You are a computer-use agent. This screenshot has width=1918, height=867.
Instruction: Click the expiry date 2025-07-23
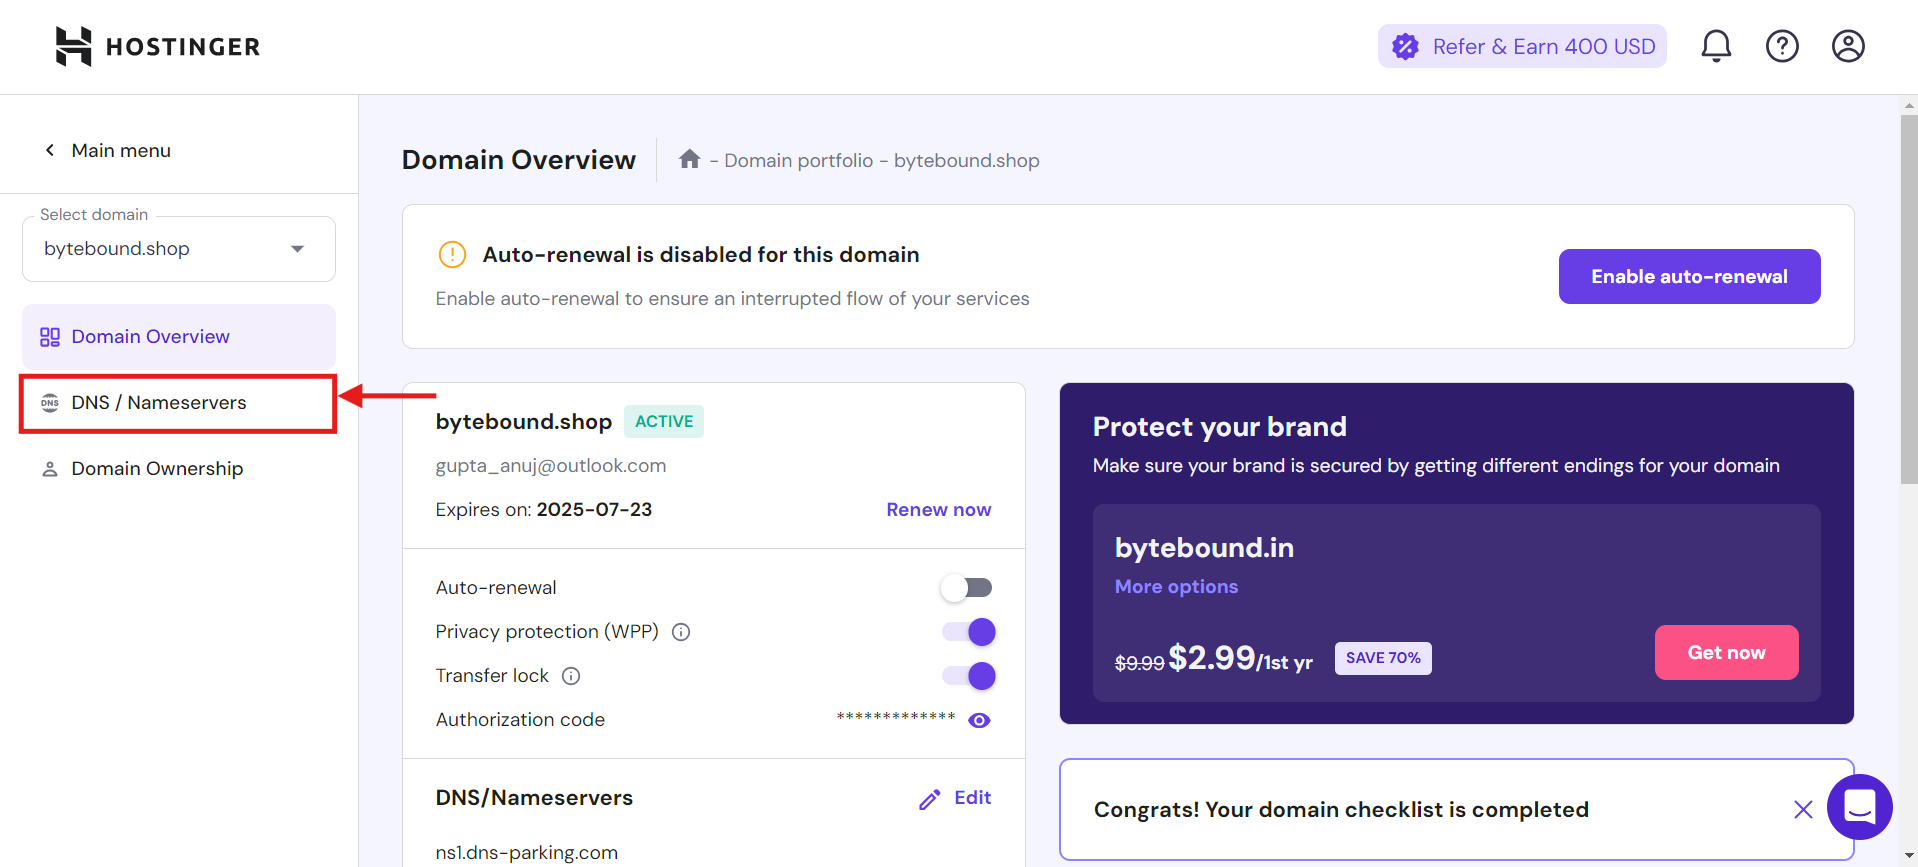[594, 510]
